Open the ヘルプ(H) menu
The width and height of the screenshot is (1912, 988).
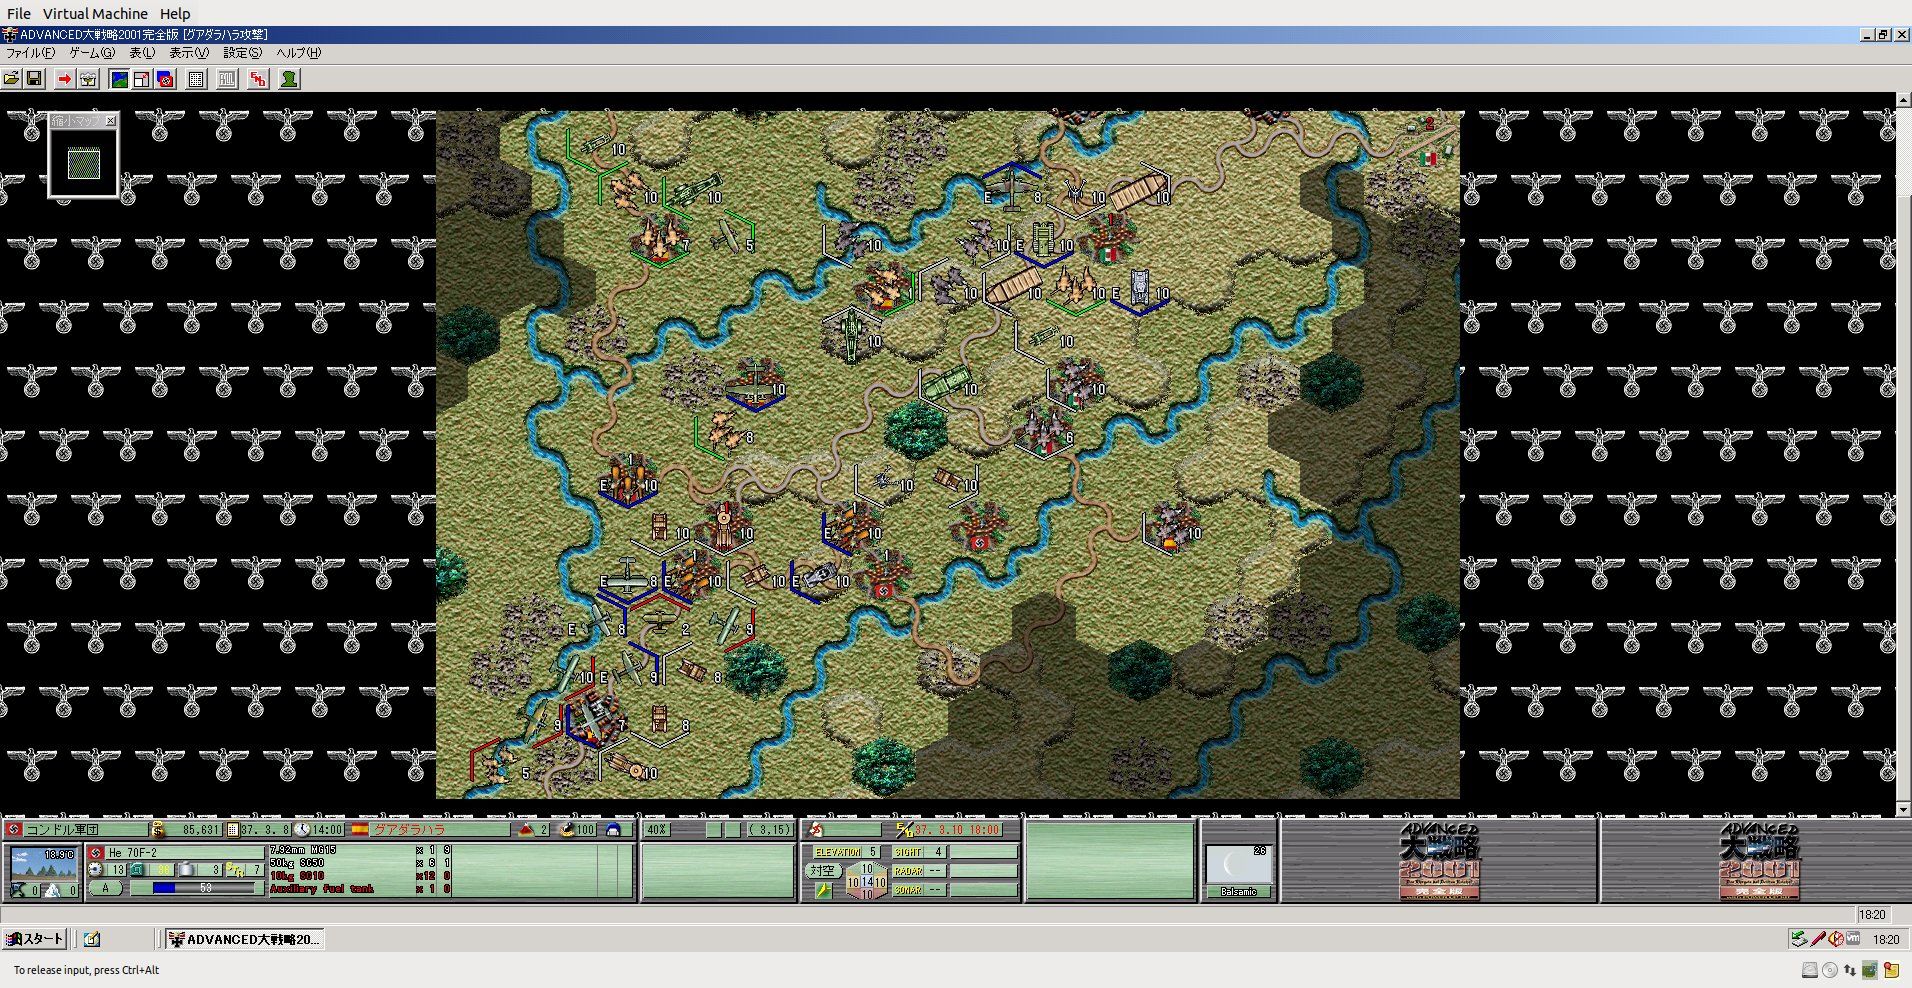(299, 53)
